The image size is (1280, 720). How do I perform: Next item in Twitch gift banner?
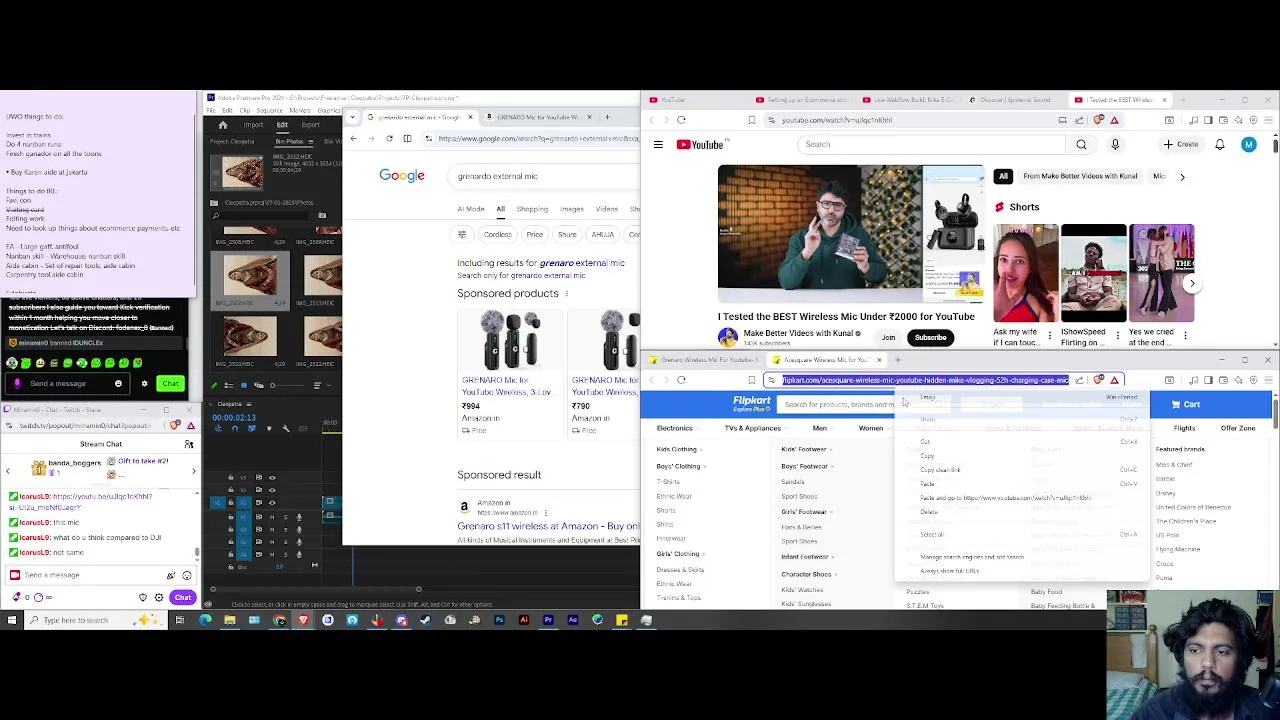tap(193, 470)
